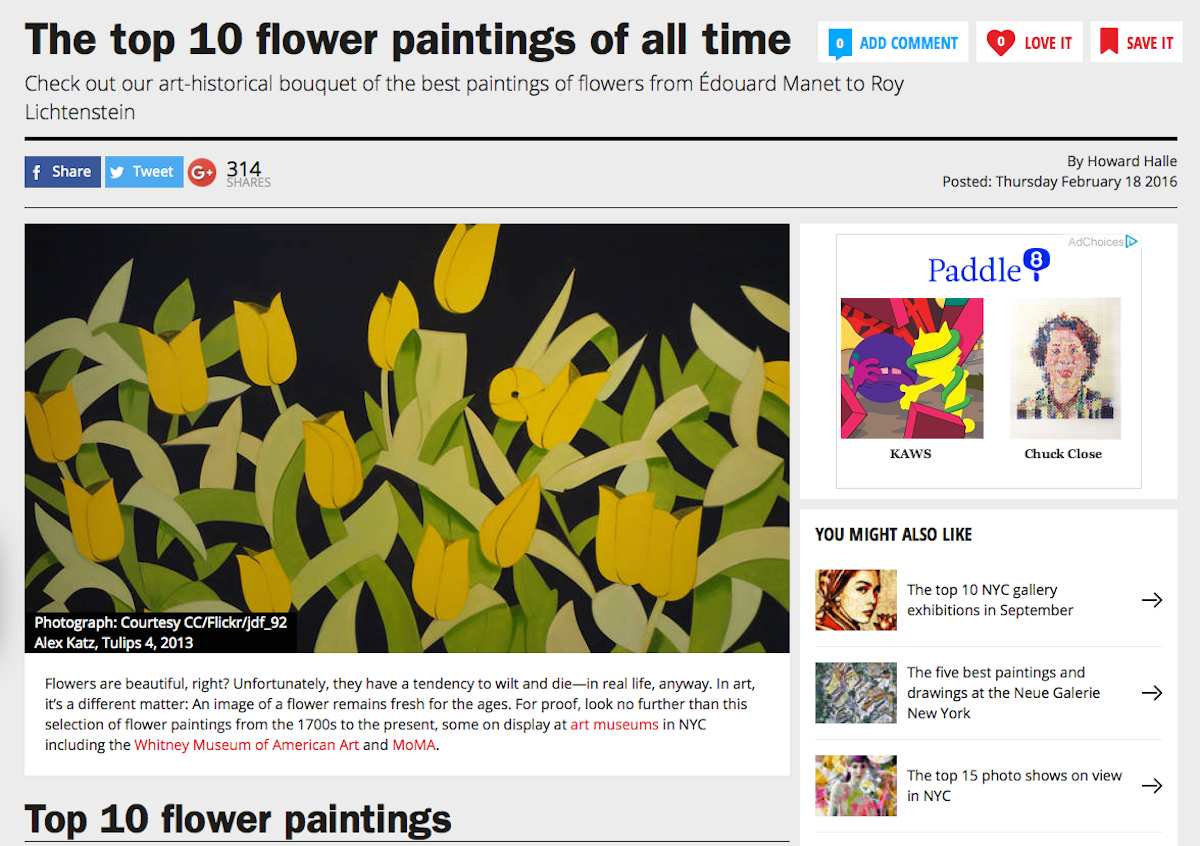This screenshot has width=1200, height=846.
Task: Click the Alex Katz Tulips 4 painting image
Action: (407, 438)
